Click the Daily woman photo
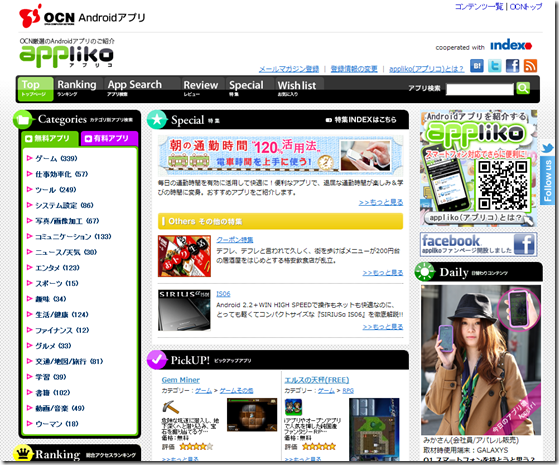This screenshot has width=559, height=465. pyautogui.click(x=481, y=360)
